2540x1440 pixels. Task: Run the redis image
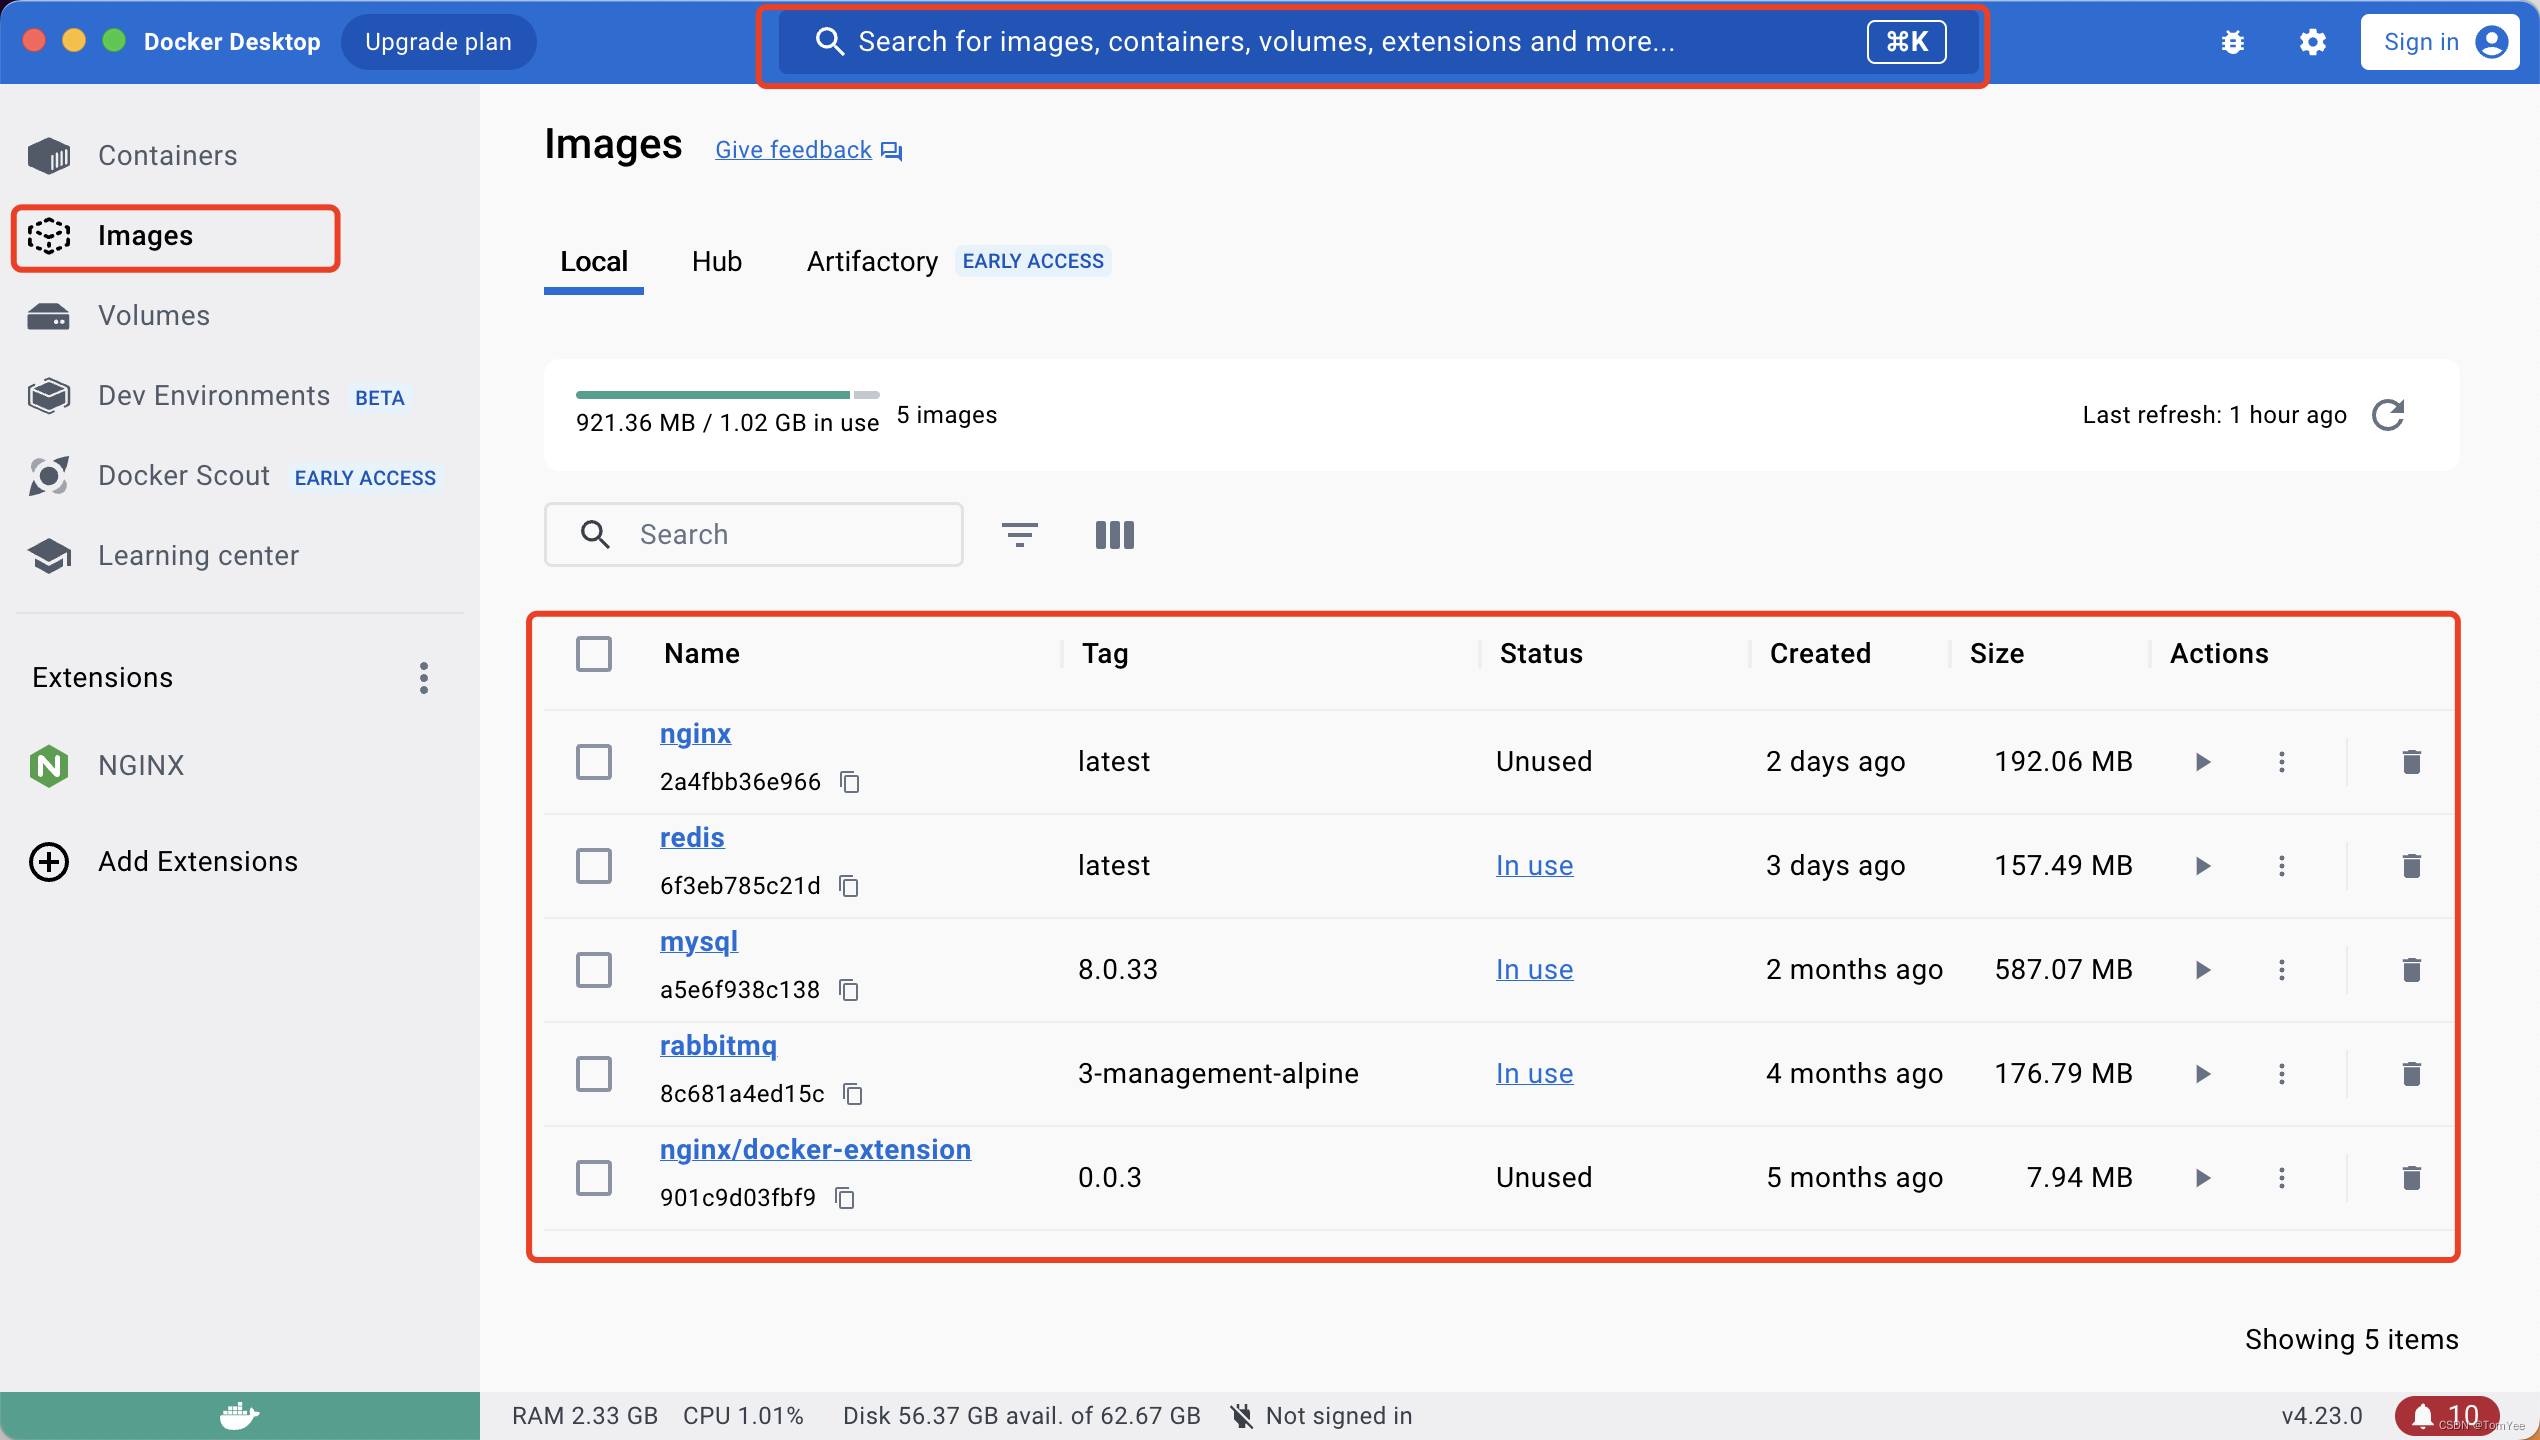2203,866
